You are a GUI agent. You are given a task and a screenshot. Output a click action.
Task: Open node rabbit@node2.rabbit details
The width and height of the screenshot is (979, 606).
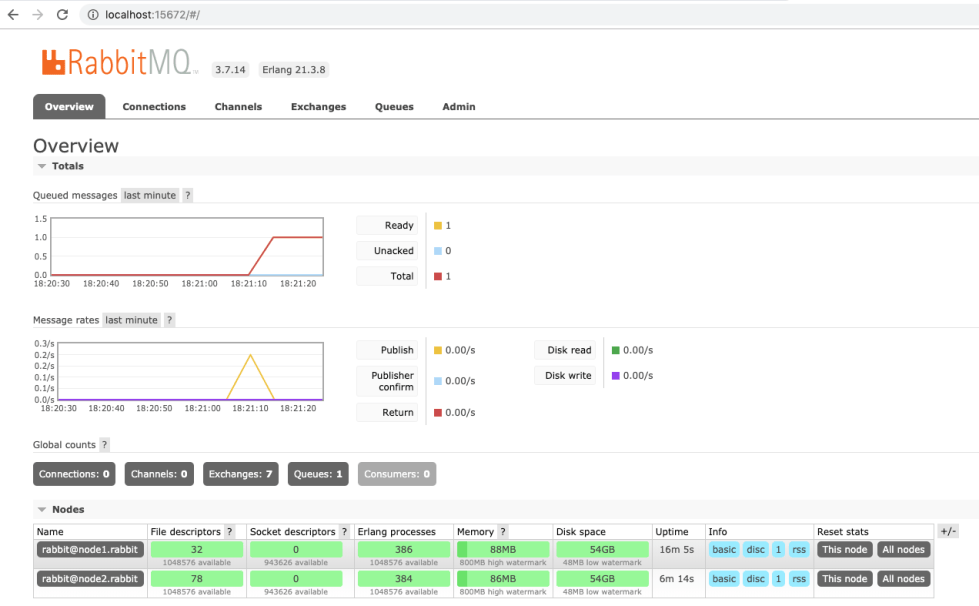pyautogui.click(x=90, y=579)
